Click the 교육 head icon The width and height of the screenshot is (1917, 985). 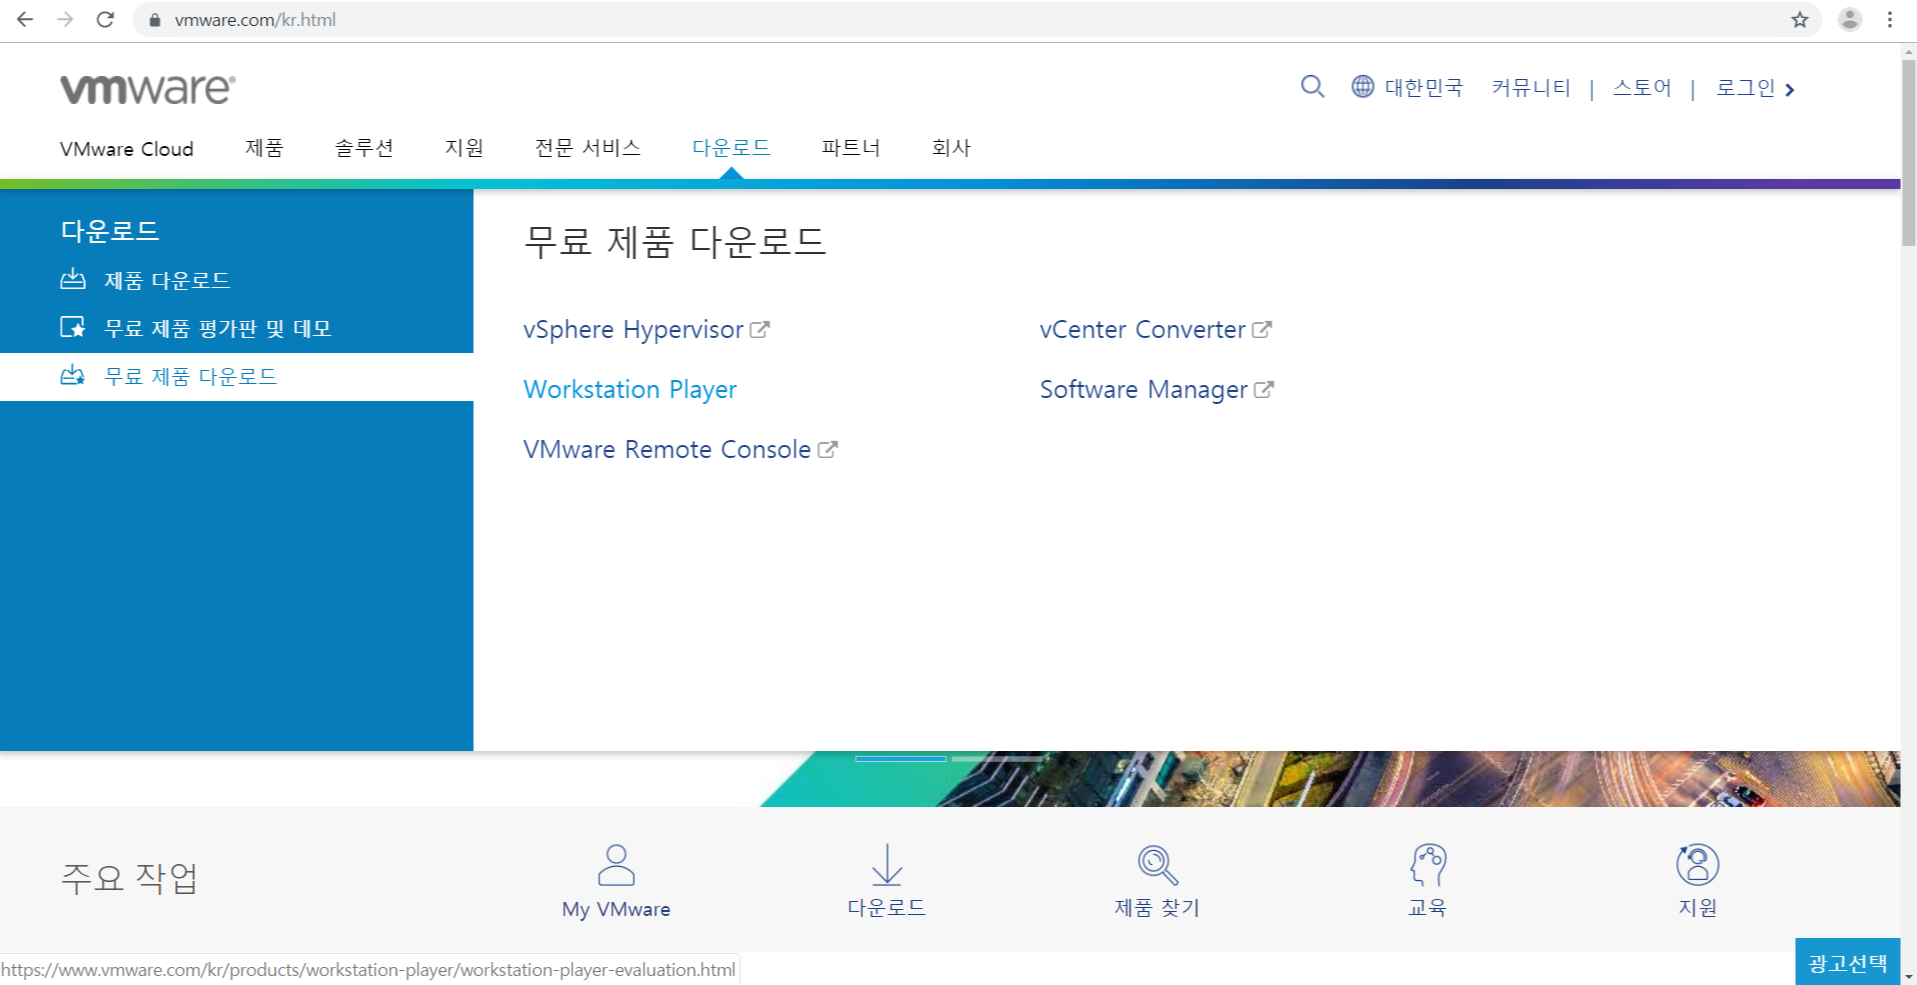pos(1428,865)
